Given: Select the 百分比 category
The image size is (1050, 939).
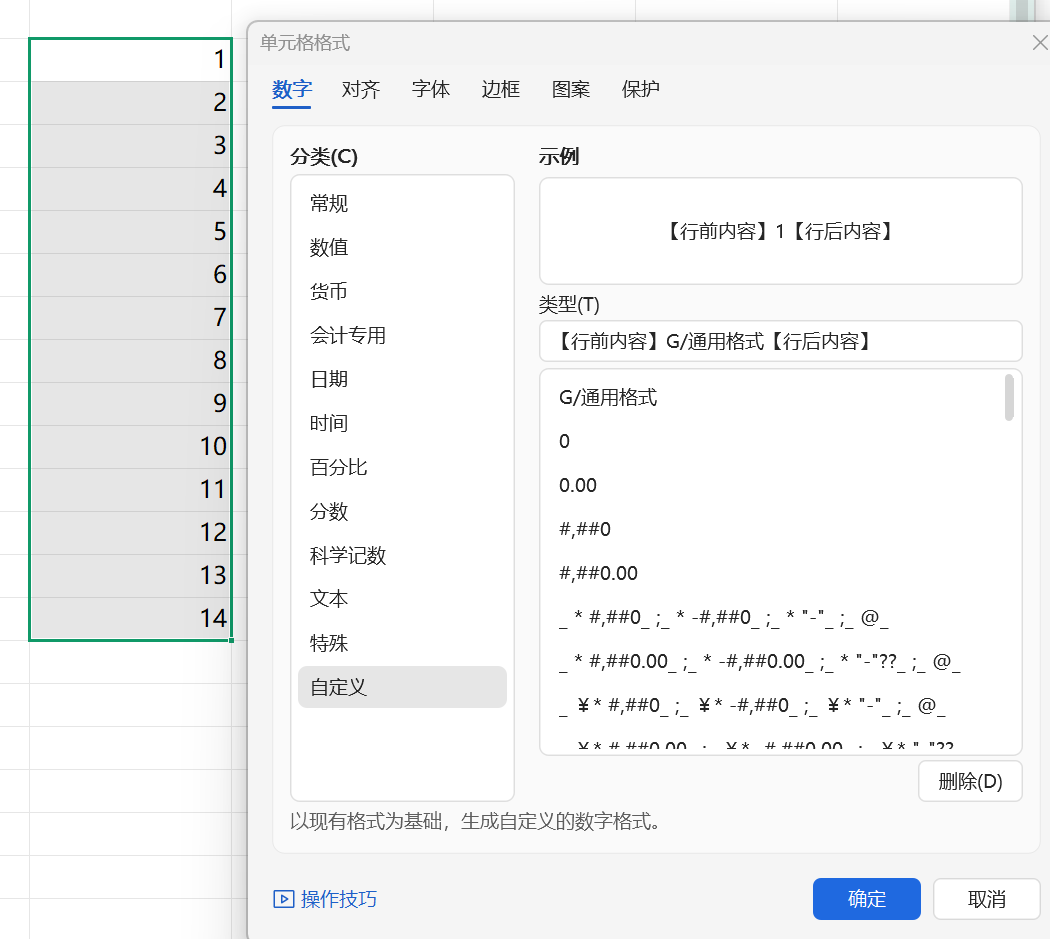Looking at the screenshot, I should pos(339,468).
